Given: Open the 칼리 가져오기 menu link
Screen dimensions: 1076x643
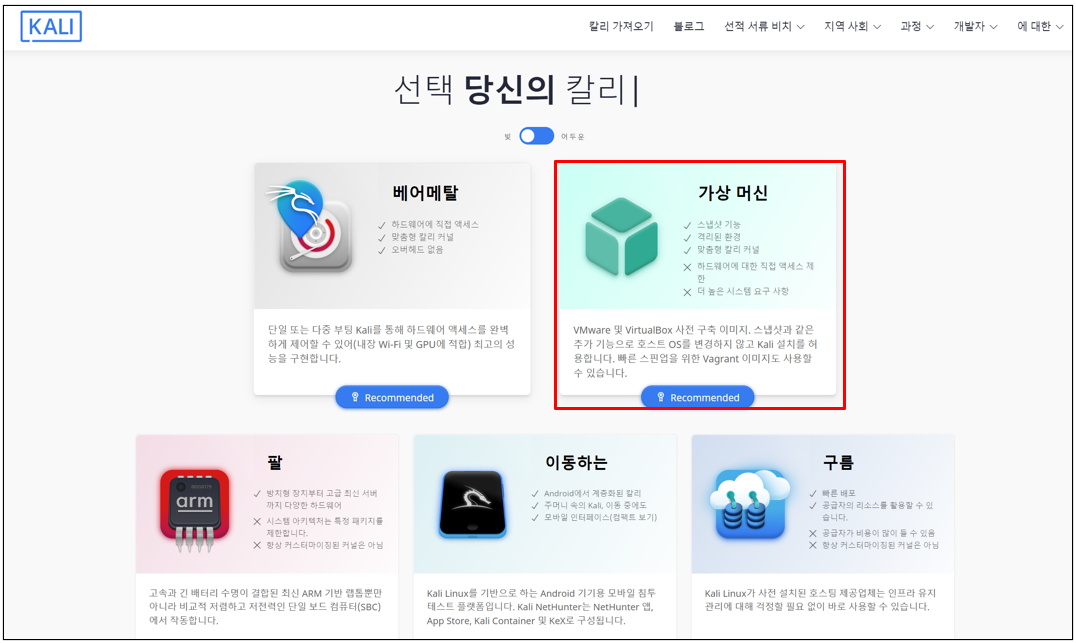Looking at the screenshot, I should click(620, 26).
